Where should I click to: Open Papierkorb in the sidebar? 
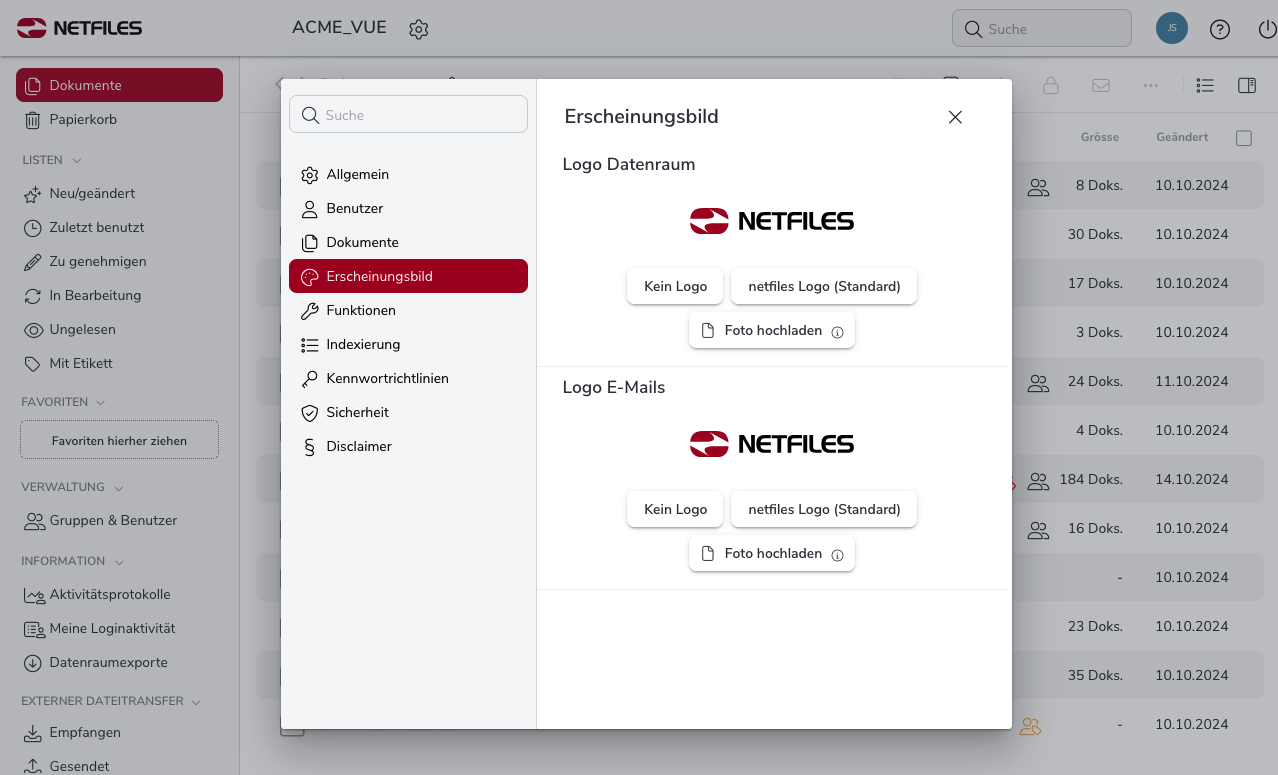(83, 119)
